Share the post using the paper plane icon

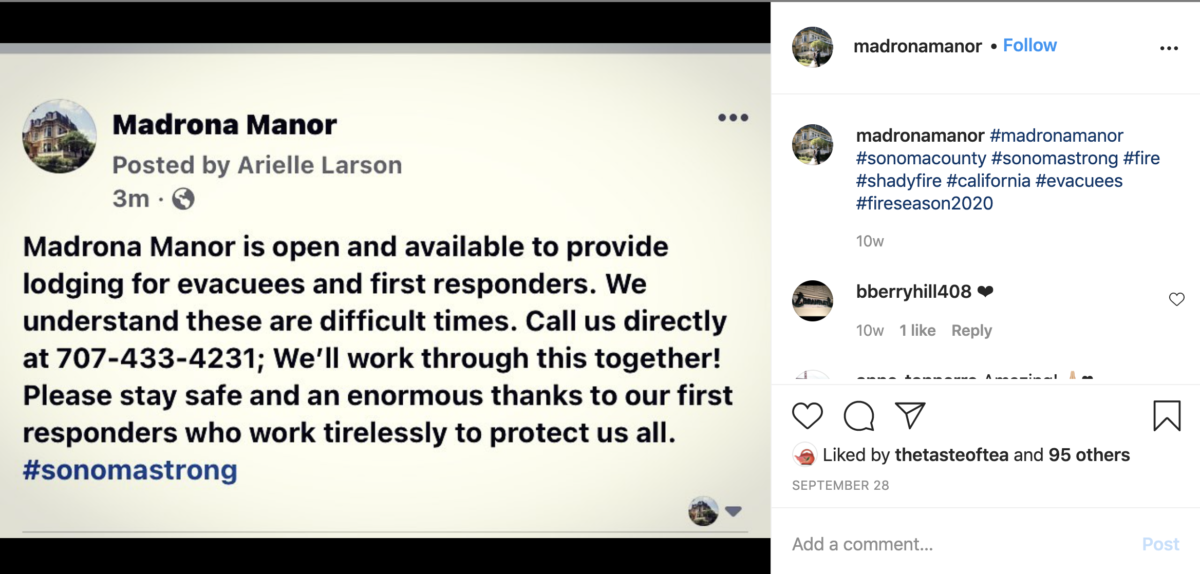[x=910, y=415]
